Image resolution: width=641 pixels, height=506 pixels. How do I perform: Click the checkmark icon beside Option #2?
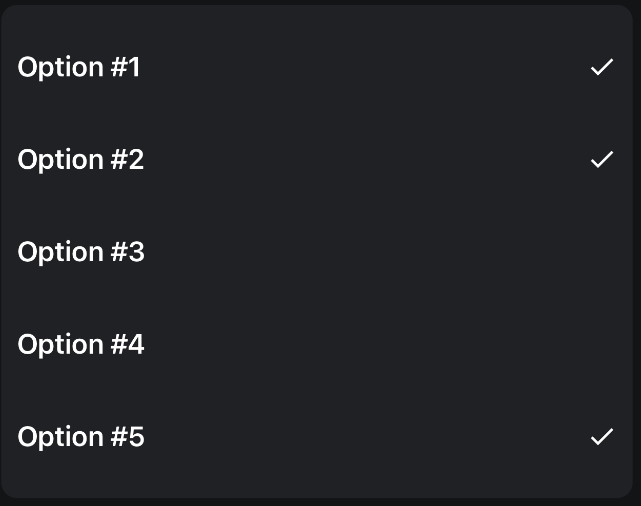pos(601,160)
